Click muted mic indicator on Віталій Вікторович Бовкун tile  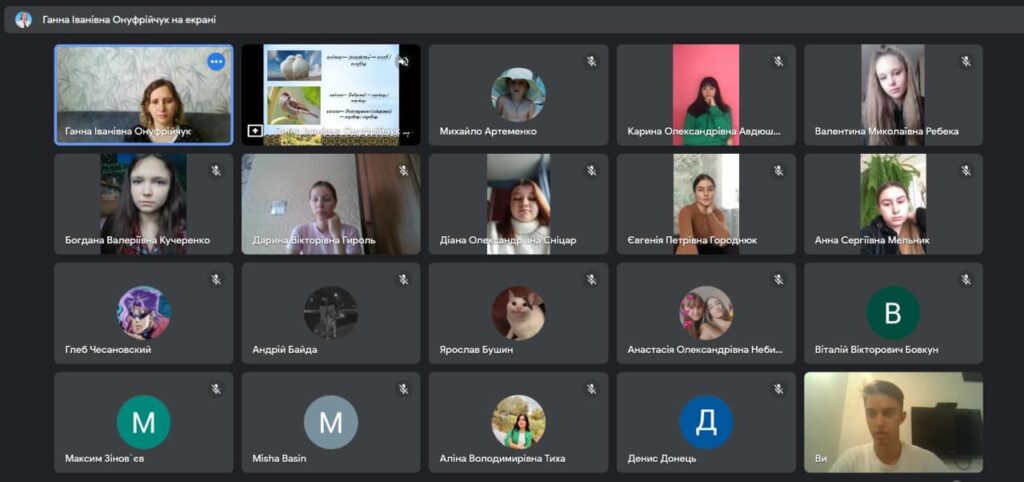pos(966,280)
